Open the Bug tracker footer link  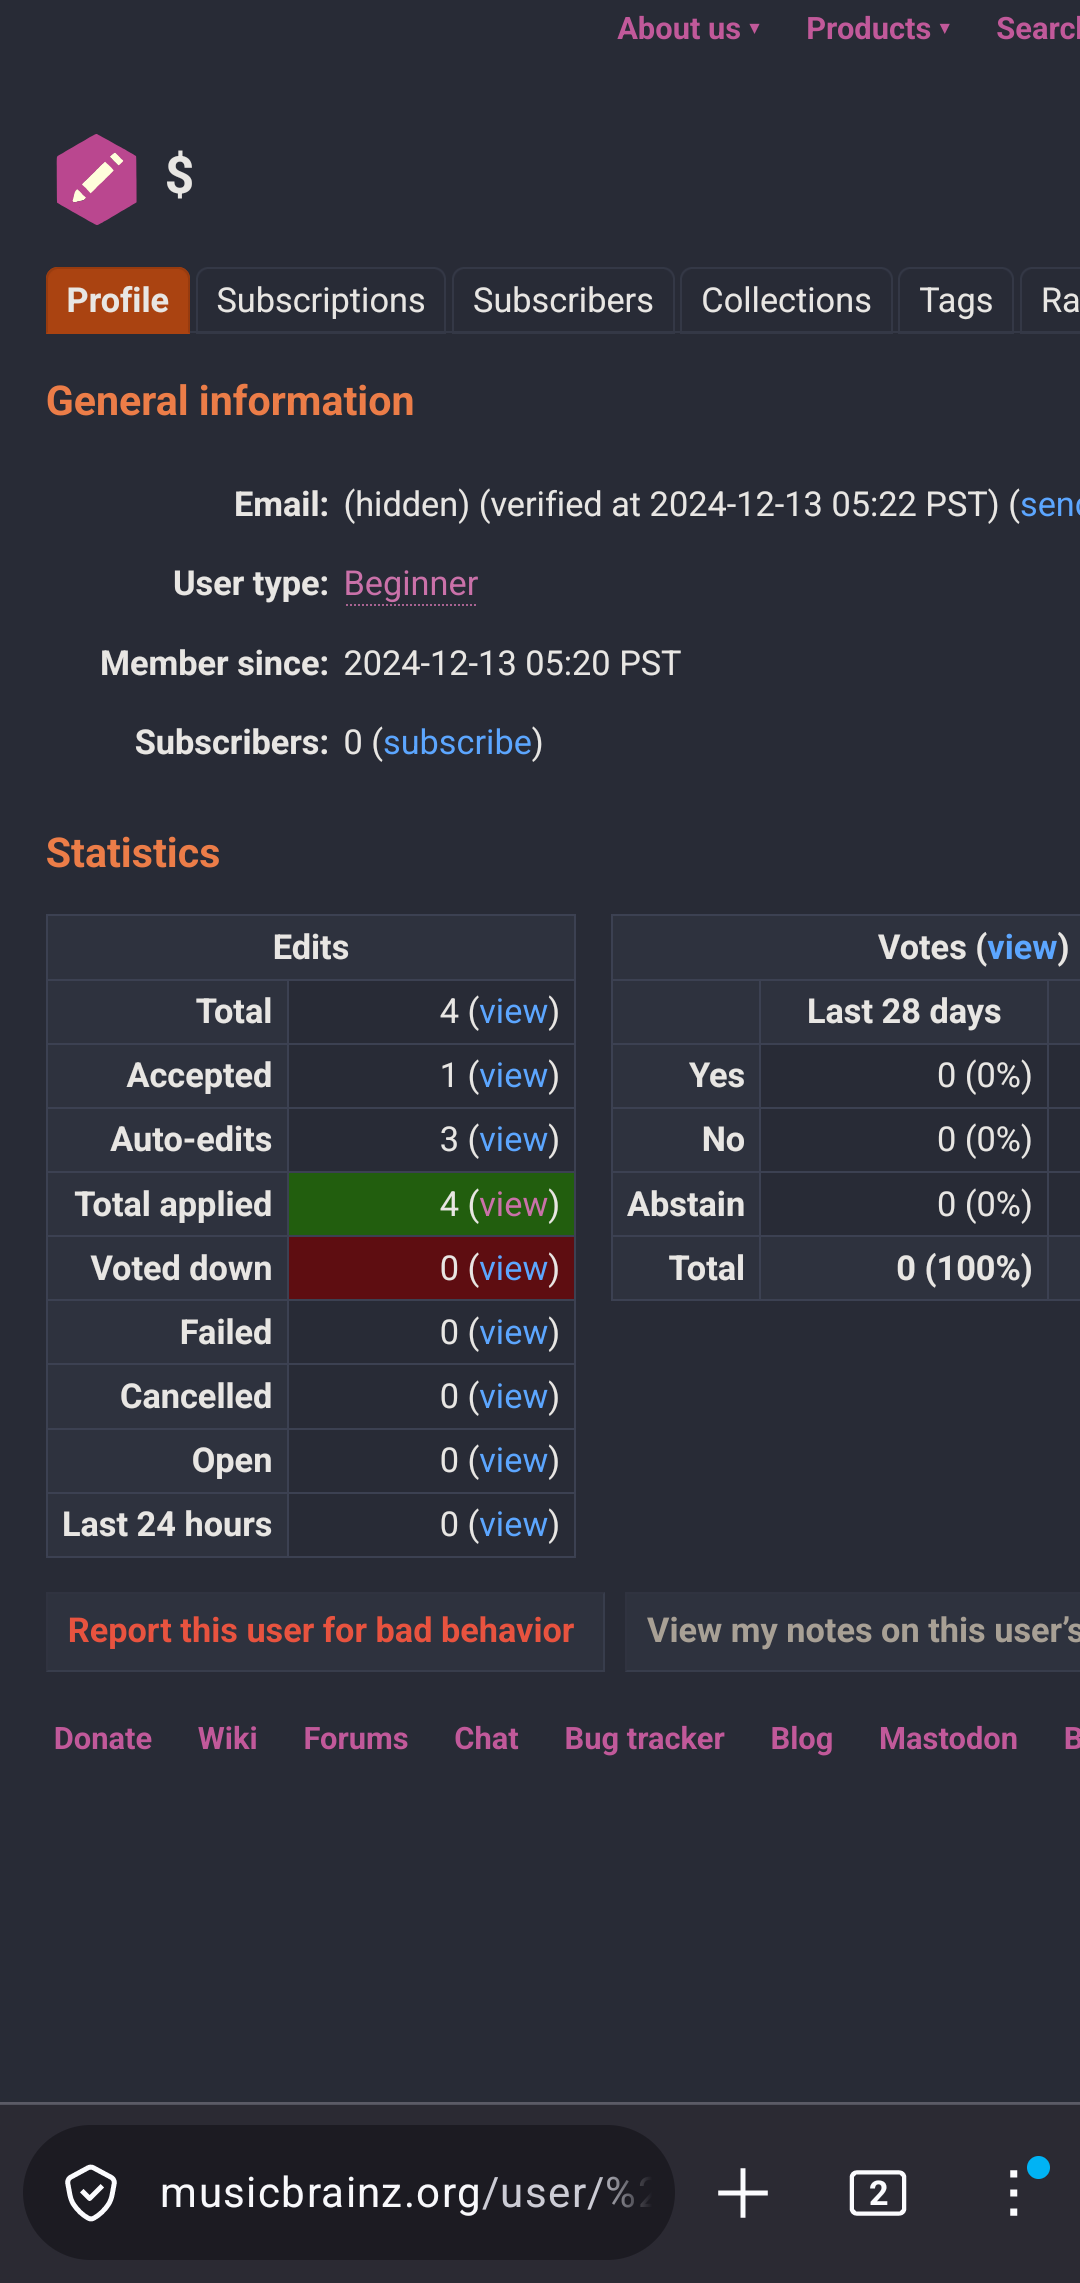[644, 1739]
